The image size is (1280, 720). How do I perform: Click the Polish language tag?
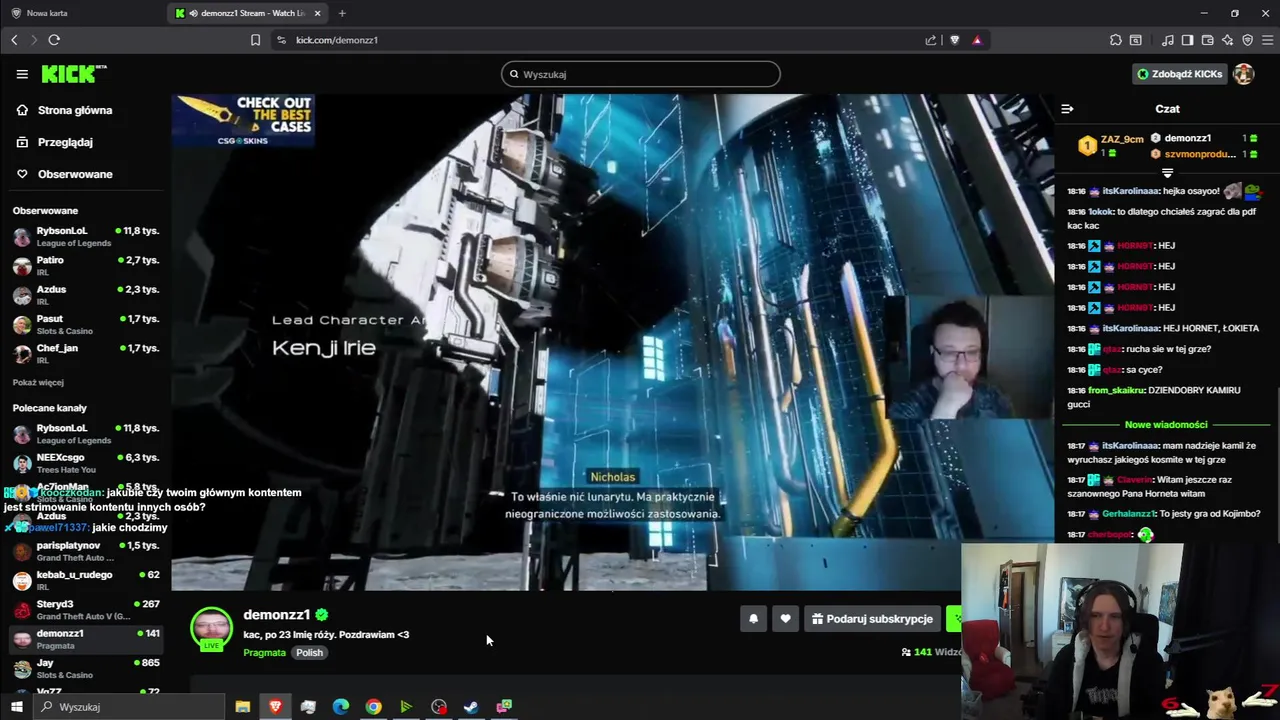pyautogui.click(x=309, y=653)
